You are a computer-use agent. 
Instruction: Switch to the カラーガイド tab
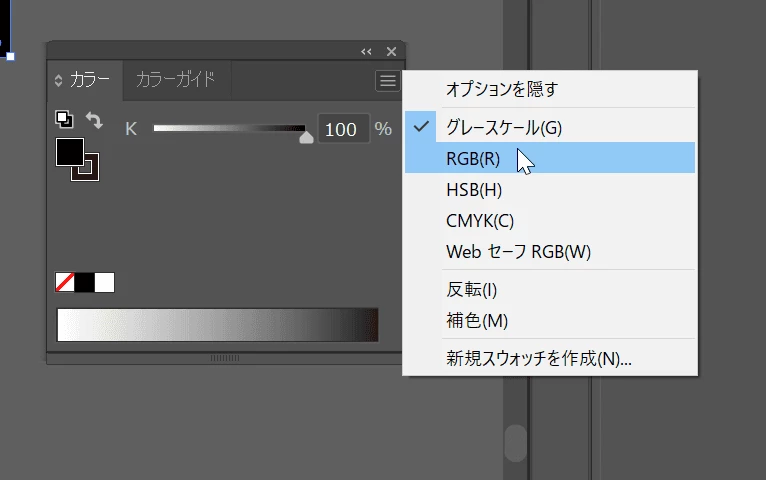click(x=176, y=79)
